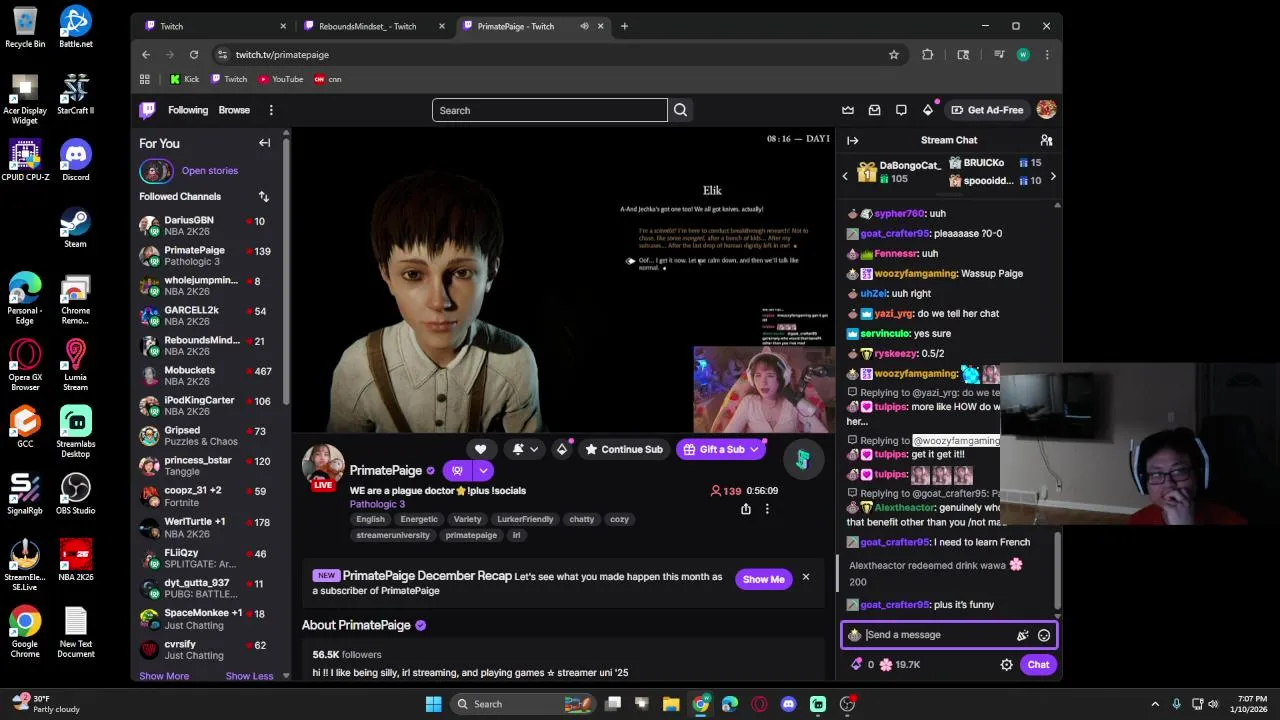This screenshot has width=1280, height=720.
Task: Open the emote picker in chat
Action: [x=1044, y=635]
